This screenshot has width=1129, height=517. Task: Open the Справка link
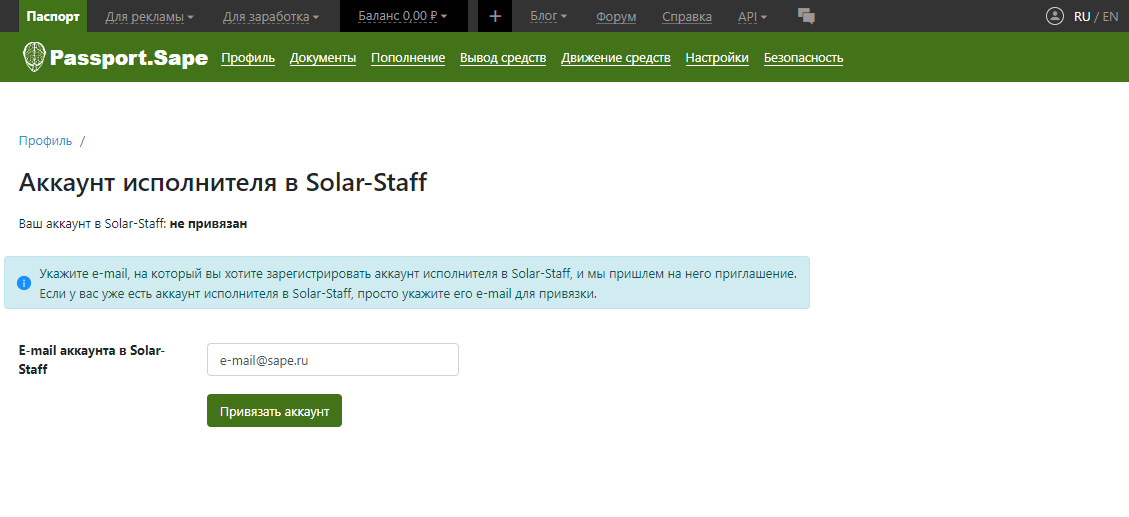click(x=687, y=17)
